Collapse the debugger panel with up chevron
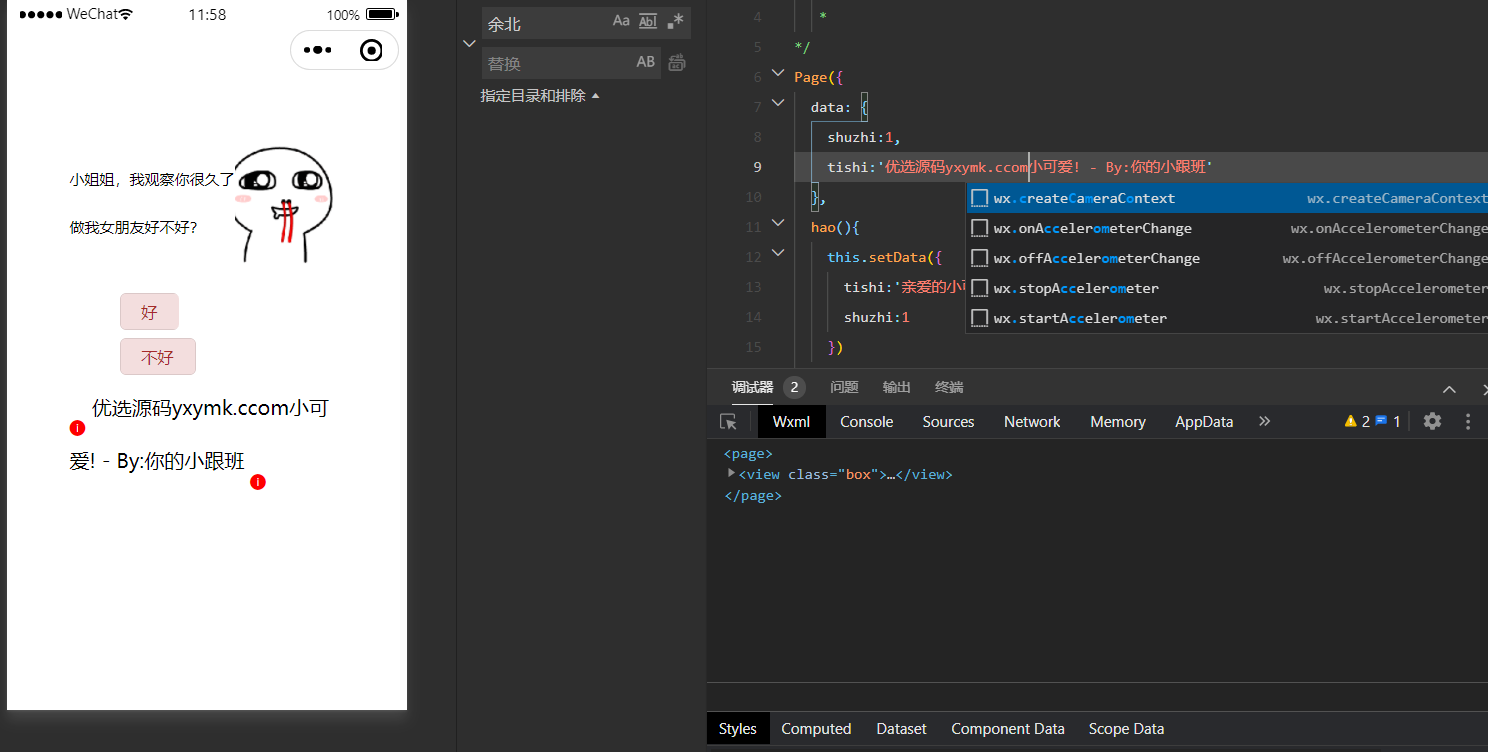The width and height of the screenshot is (1488, 752). pos(1449,389)
